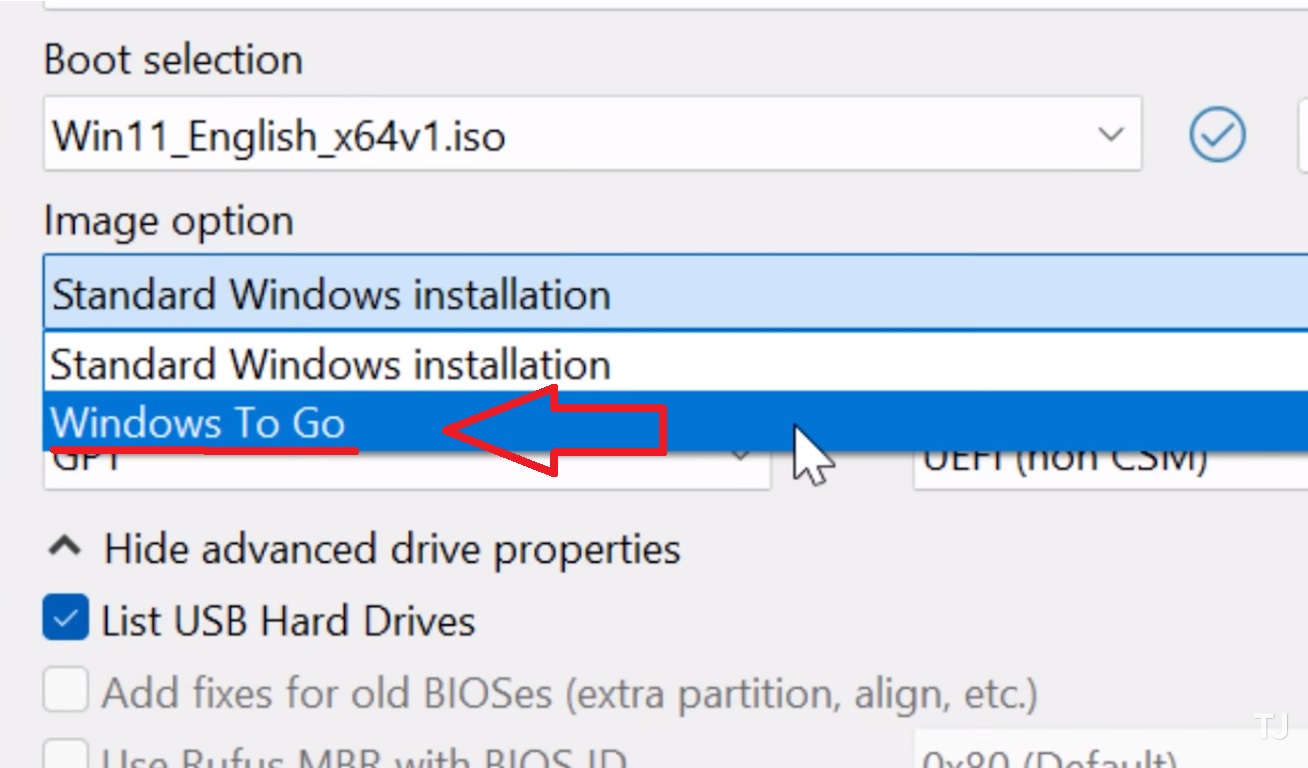The height and width of the screenshot is (768, 1308).
Task: Click the red arrow annotation graphic
Action: [x=554, y=430]
